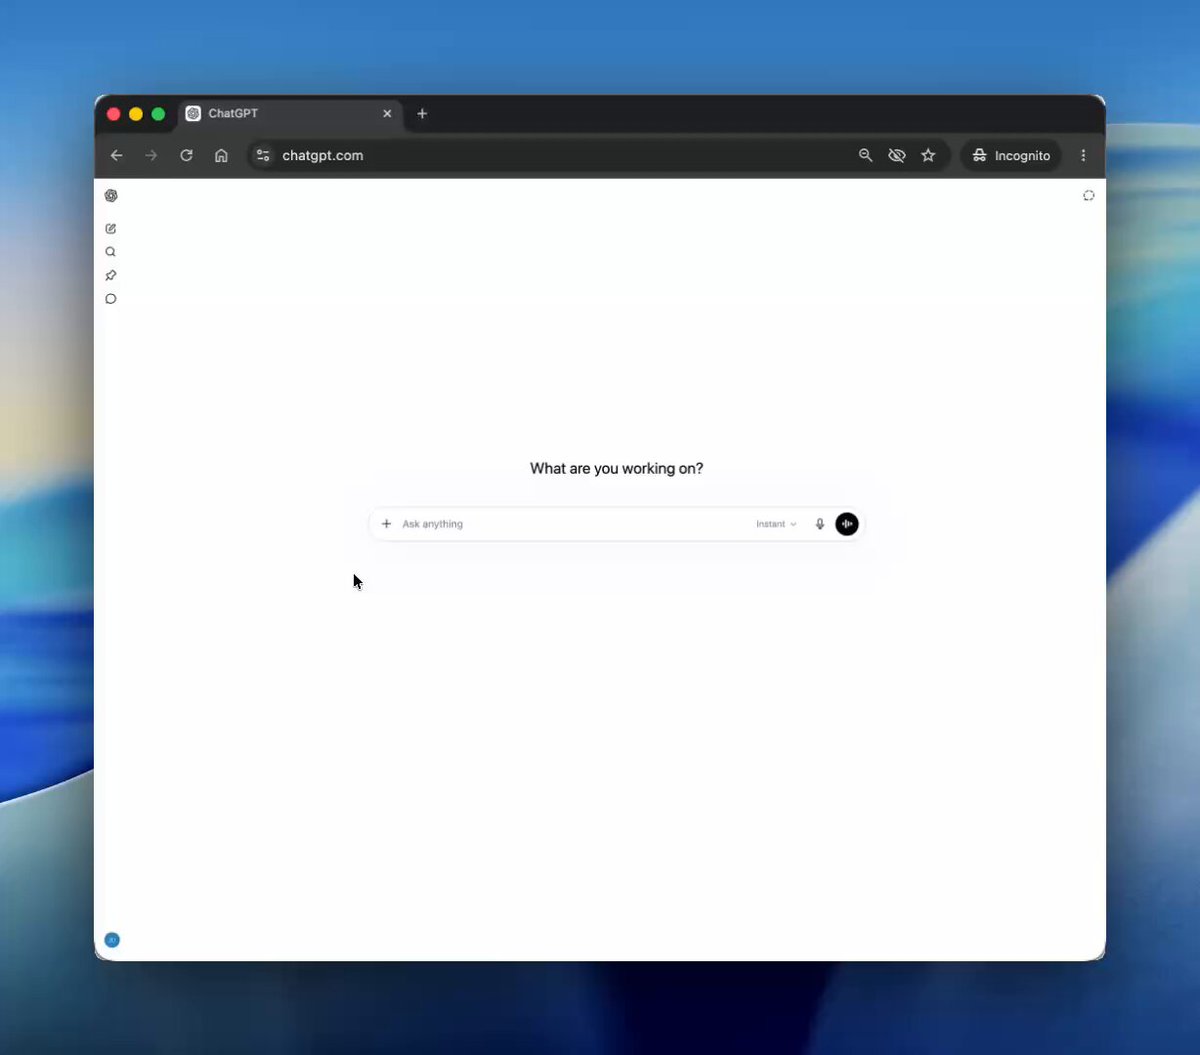Open the browser home page button
This screenshot has height=1055, width=1200.
(221, 155)
